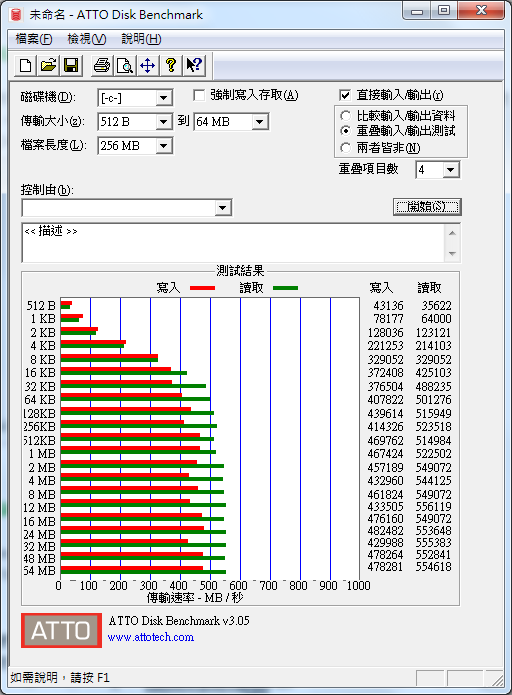
Task: Select 比較輸入/輸出資料 radio button
Action: 345,116
